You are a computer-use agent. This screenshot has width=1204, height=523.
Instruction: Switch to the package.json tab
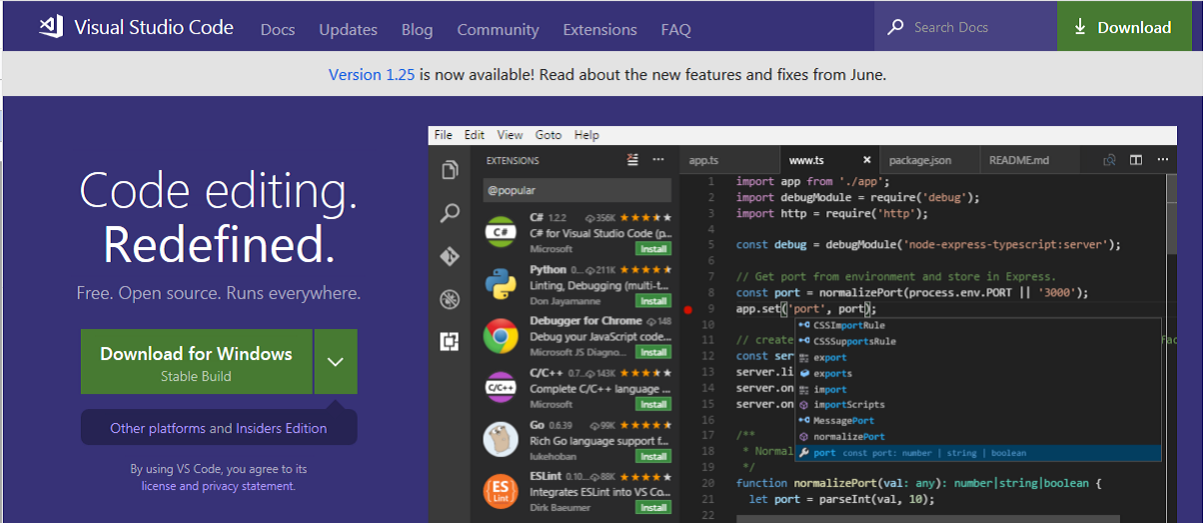pyautogui.click(x=920, y=160)
